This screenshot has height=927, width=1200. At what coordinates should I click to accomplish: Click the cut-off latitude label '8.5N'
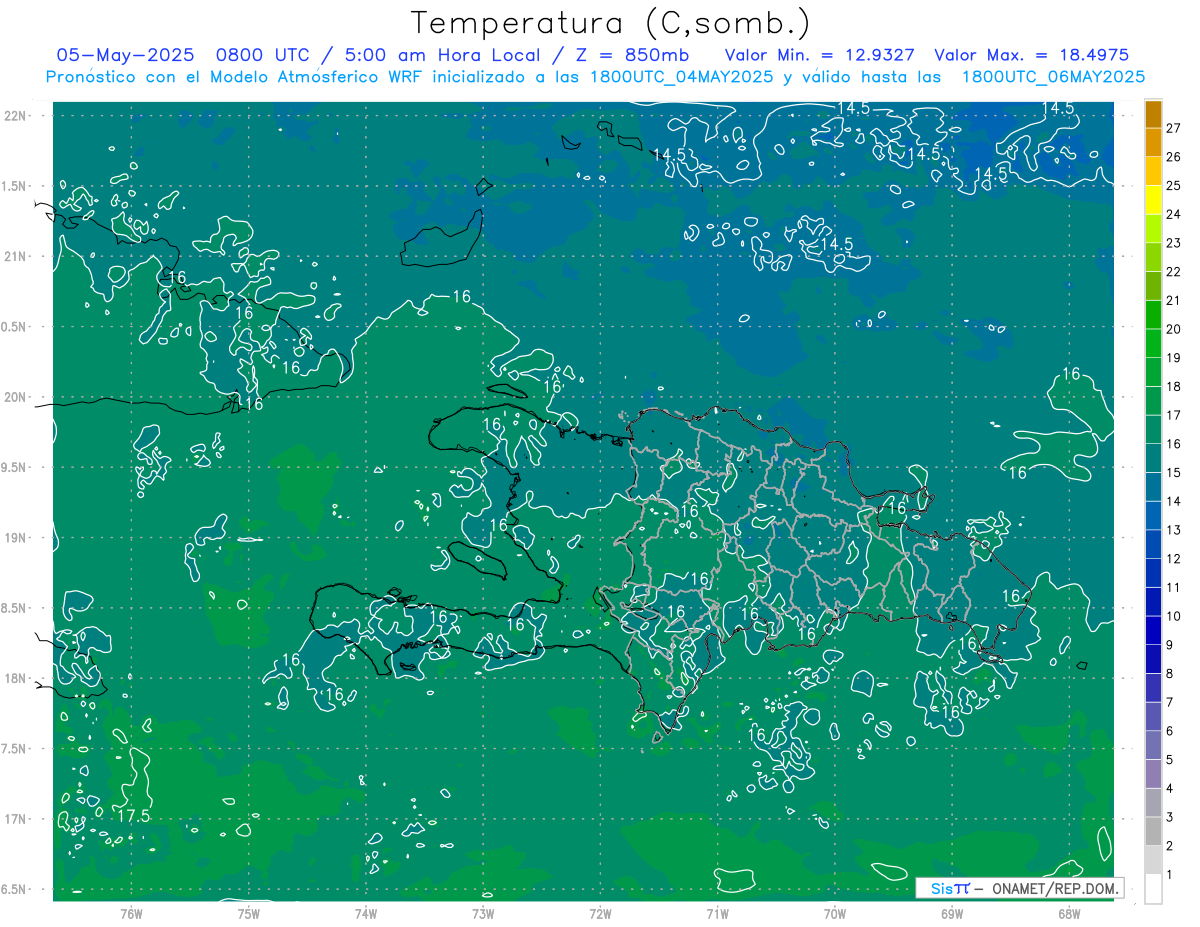coord(15,608)
